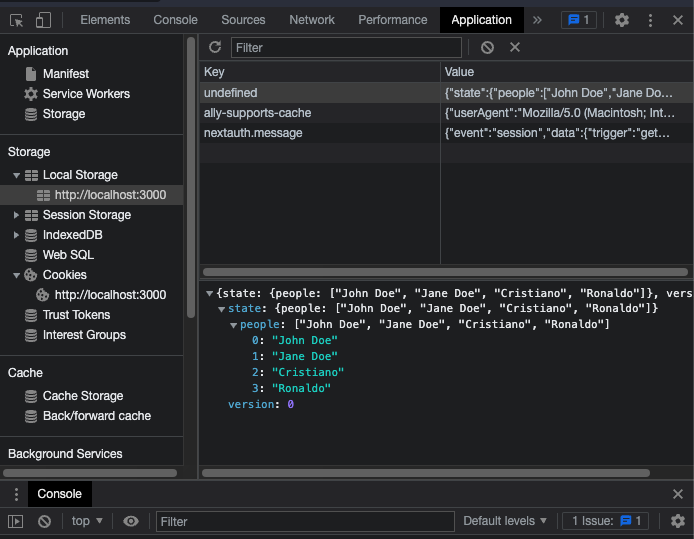Click the Session Storage table icon

(31, 215)
